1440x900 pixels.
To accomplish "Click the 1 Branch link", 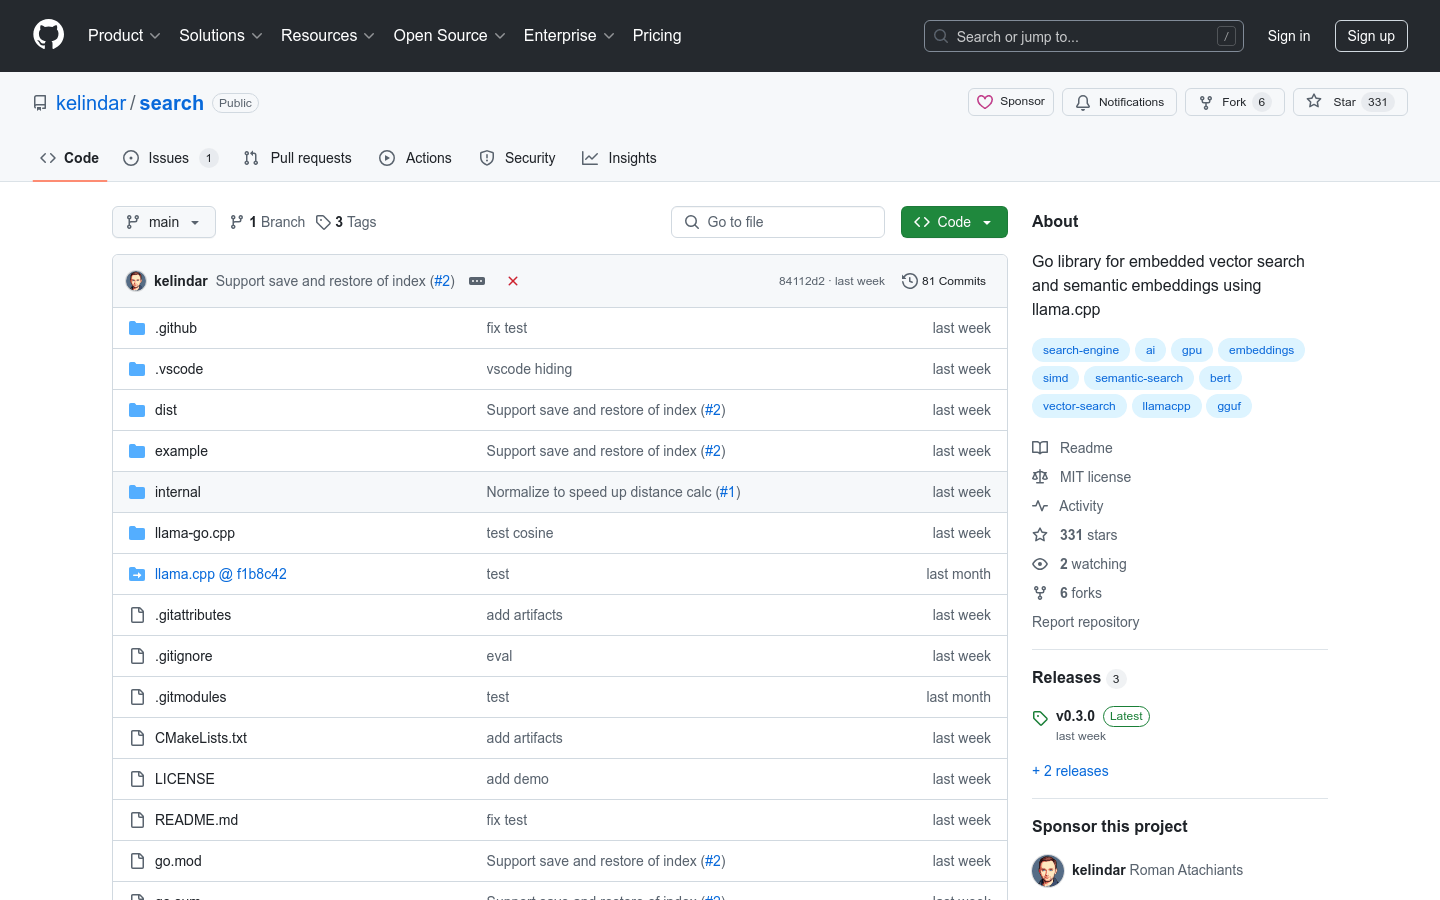I will 268,222.
